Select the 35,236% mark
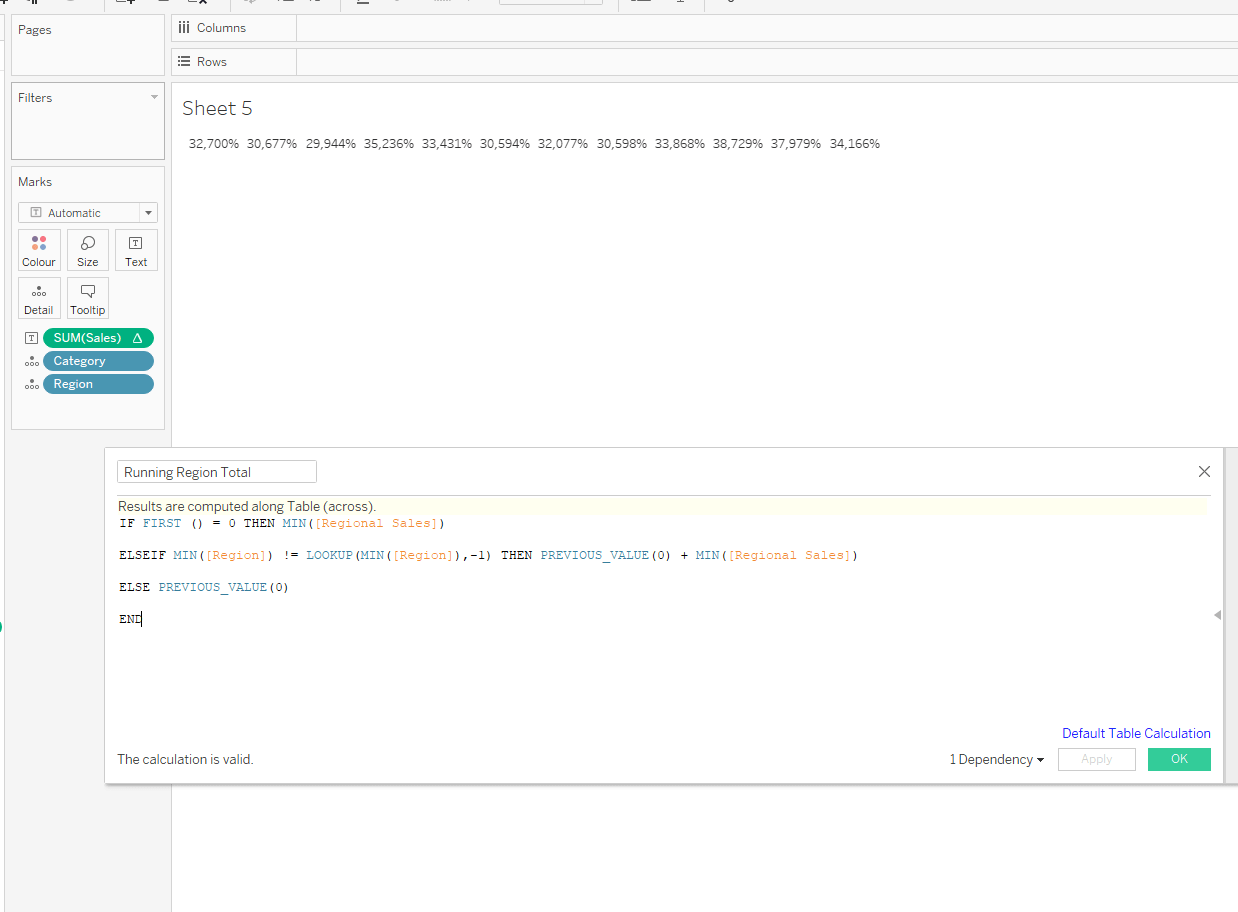 pos(389,144)
